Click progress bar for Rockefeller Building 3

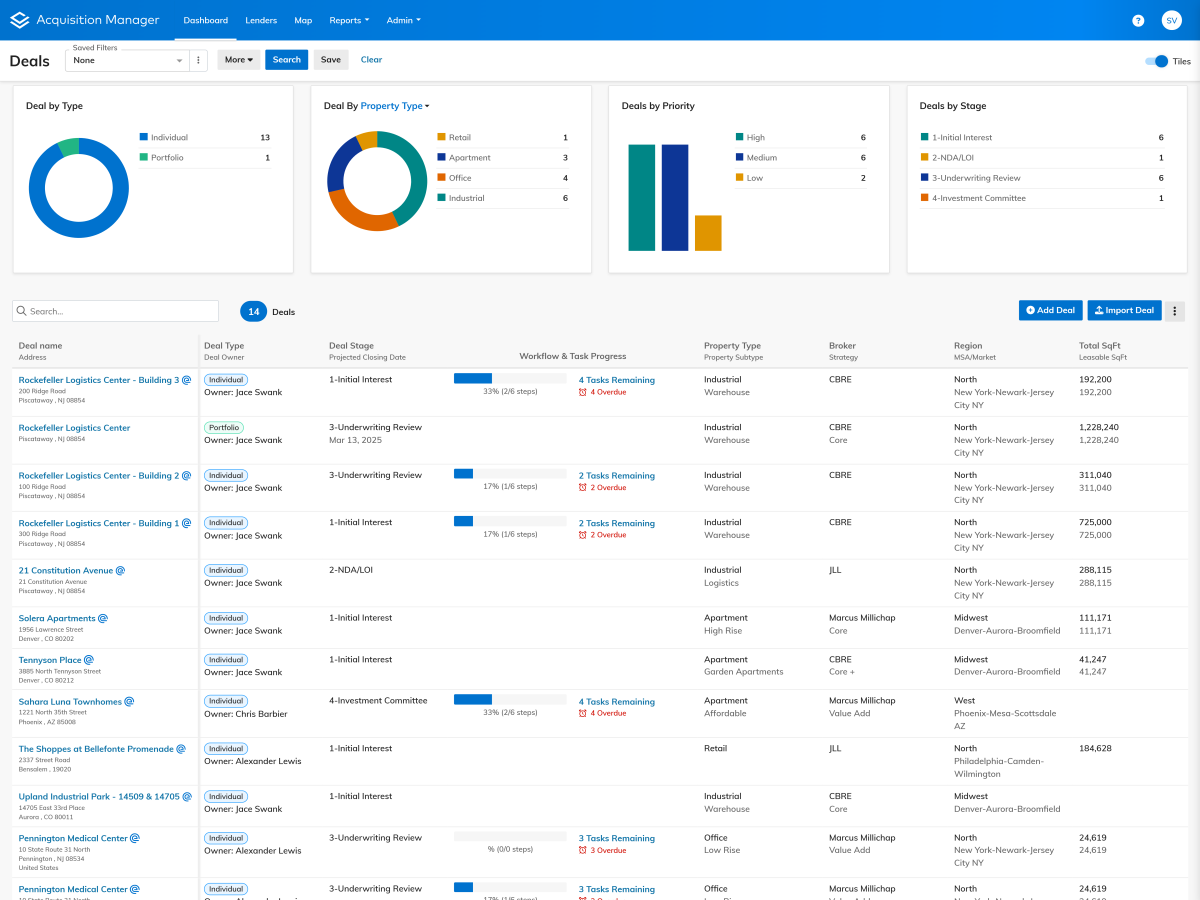tap(510, 379)
